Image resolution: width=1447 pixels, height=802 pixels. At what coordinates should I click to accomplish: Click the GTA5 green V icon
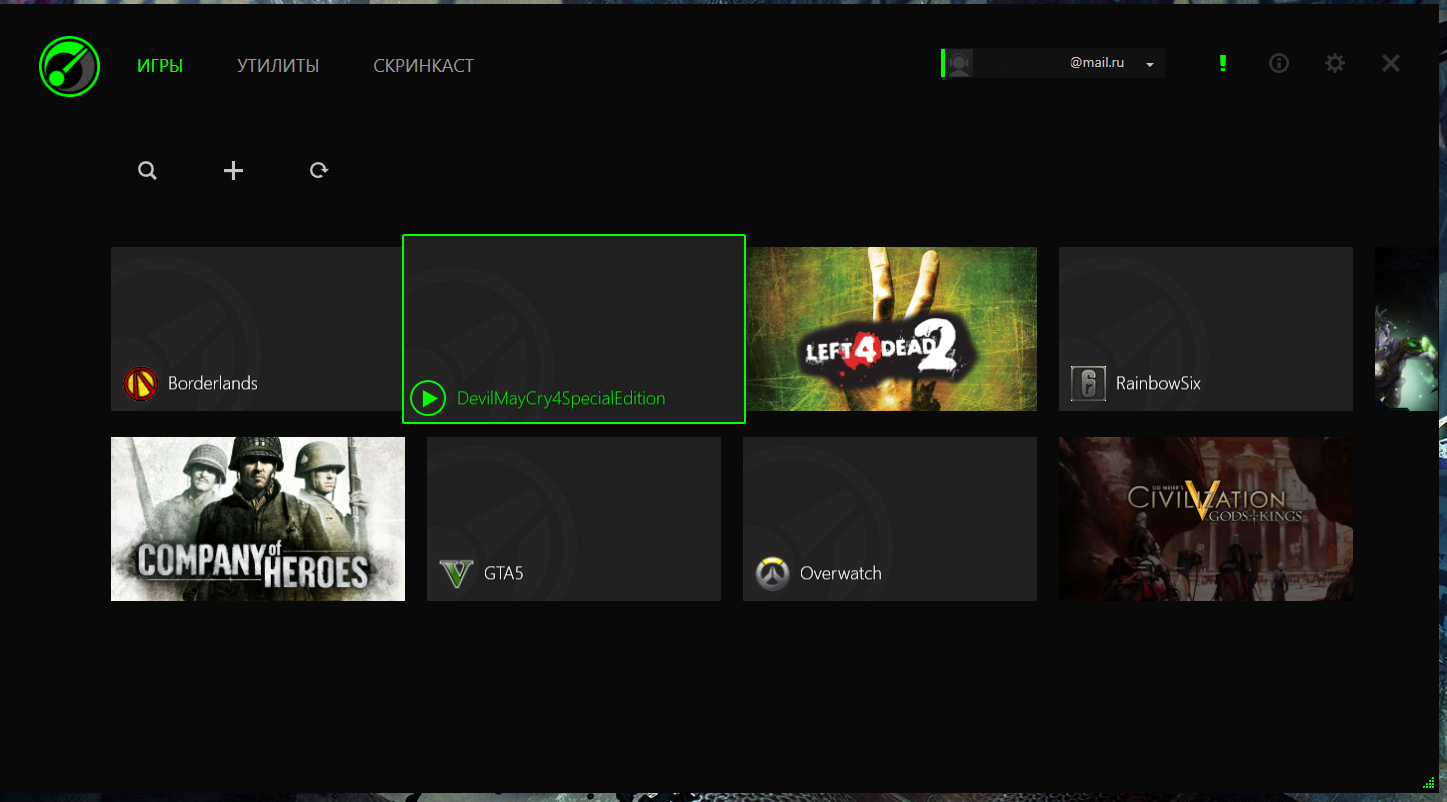coord(456,574)
